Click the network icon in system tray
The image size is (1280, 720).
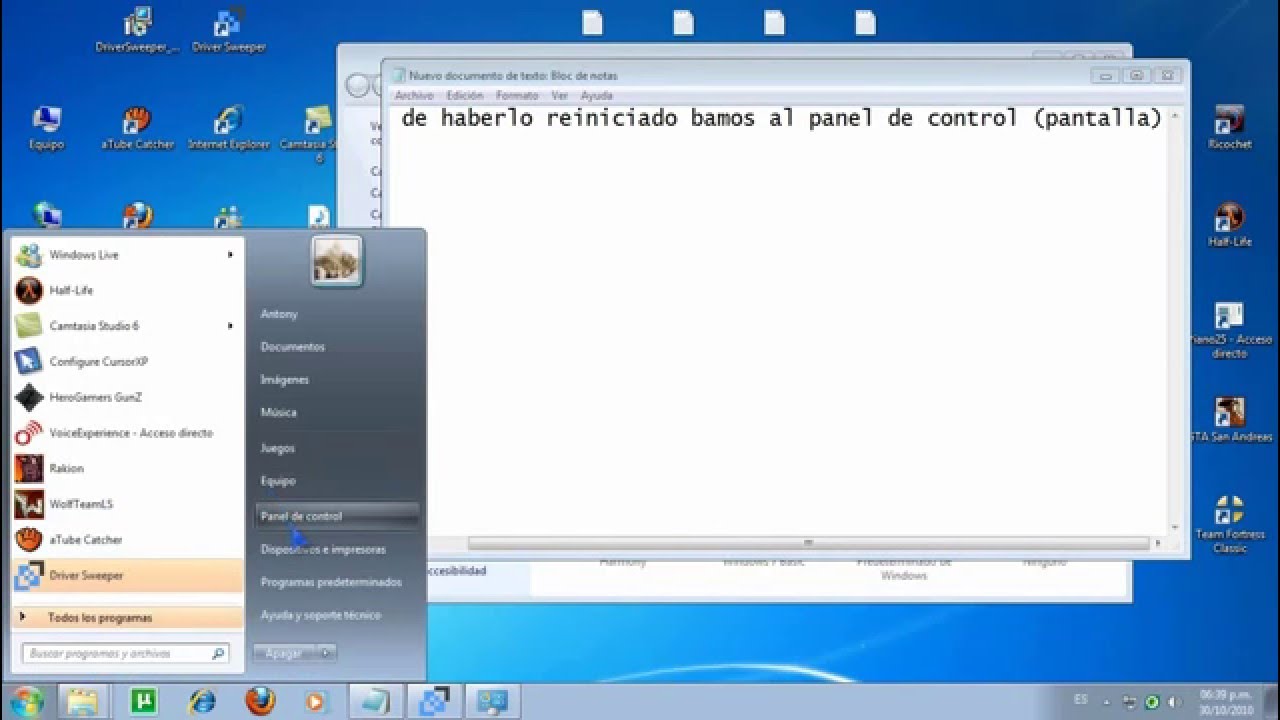click(1131, 702)
